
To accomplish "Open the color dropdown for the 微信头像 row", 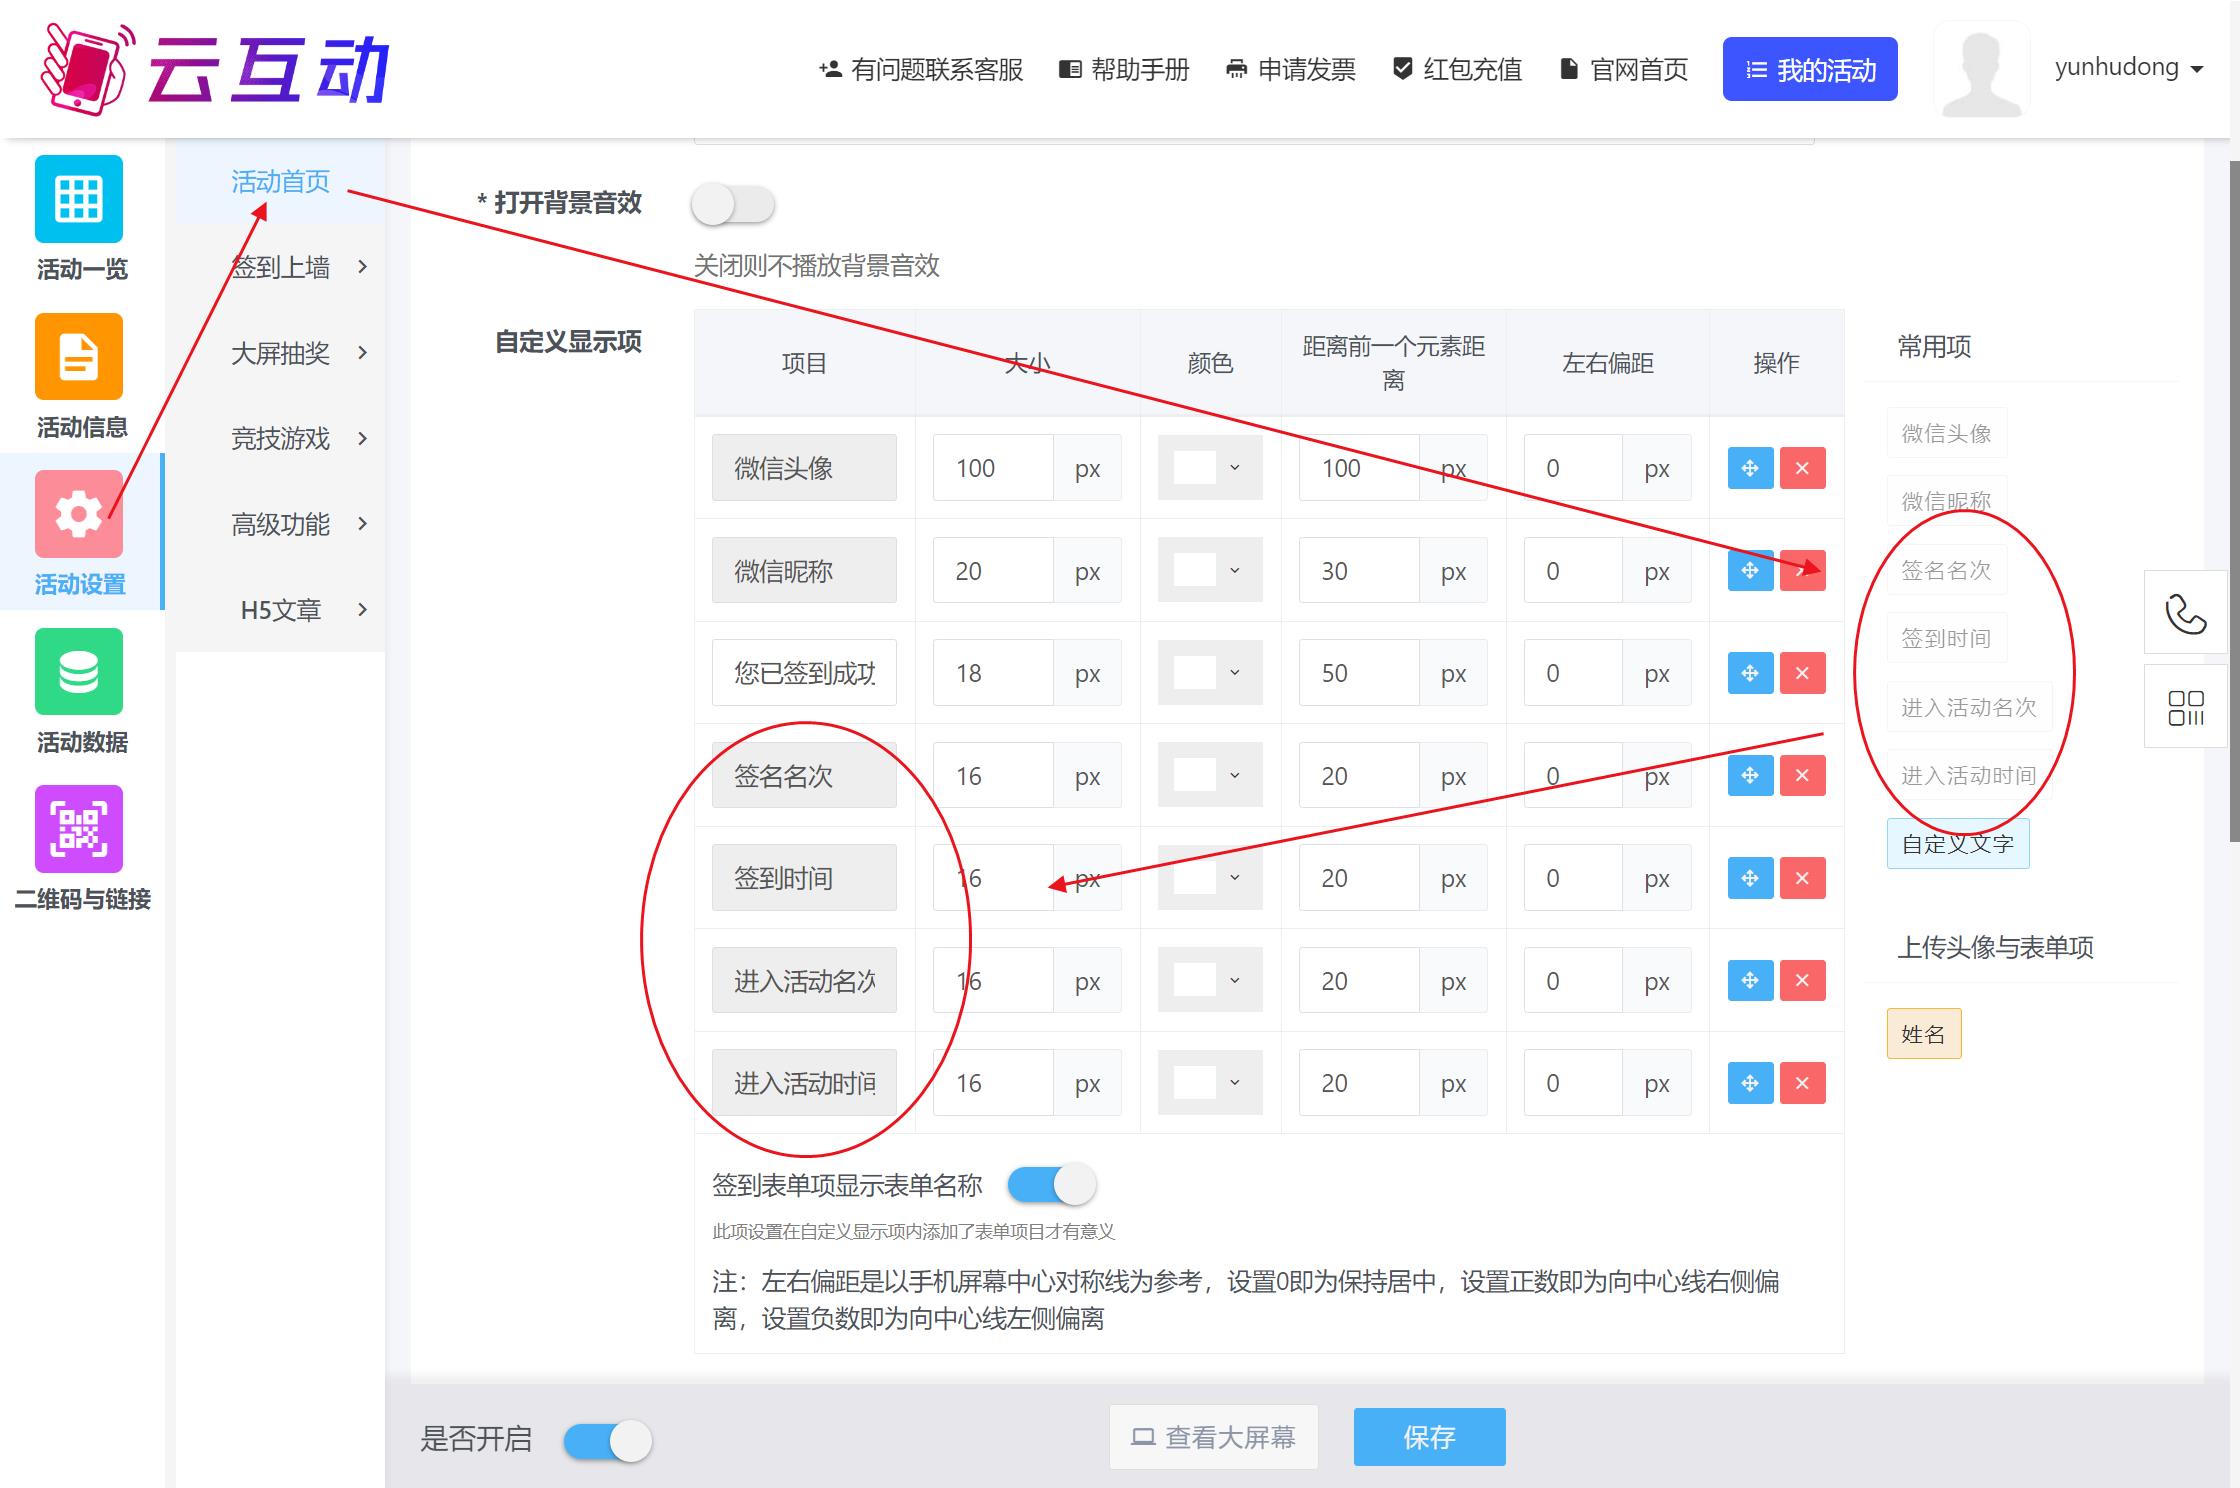I will (1209, 467).
